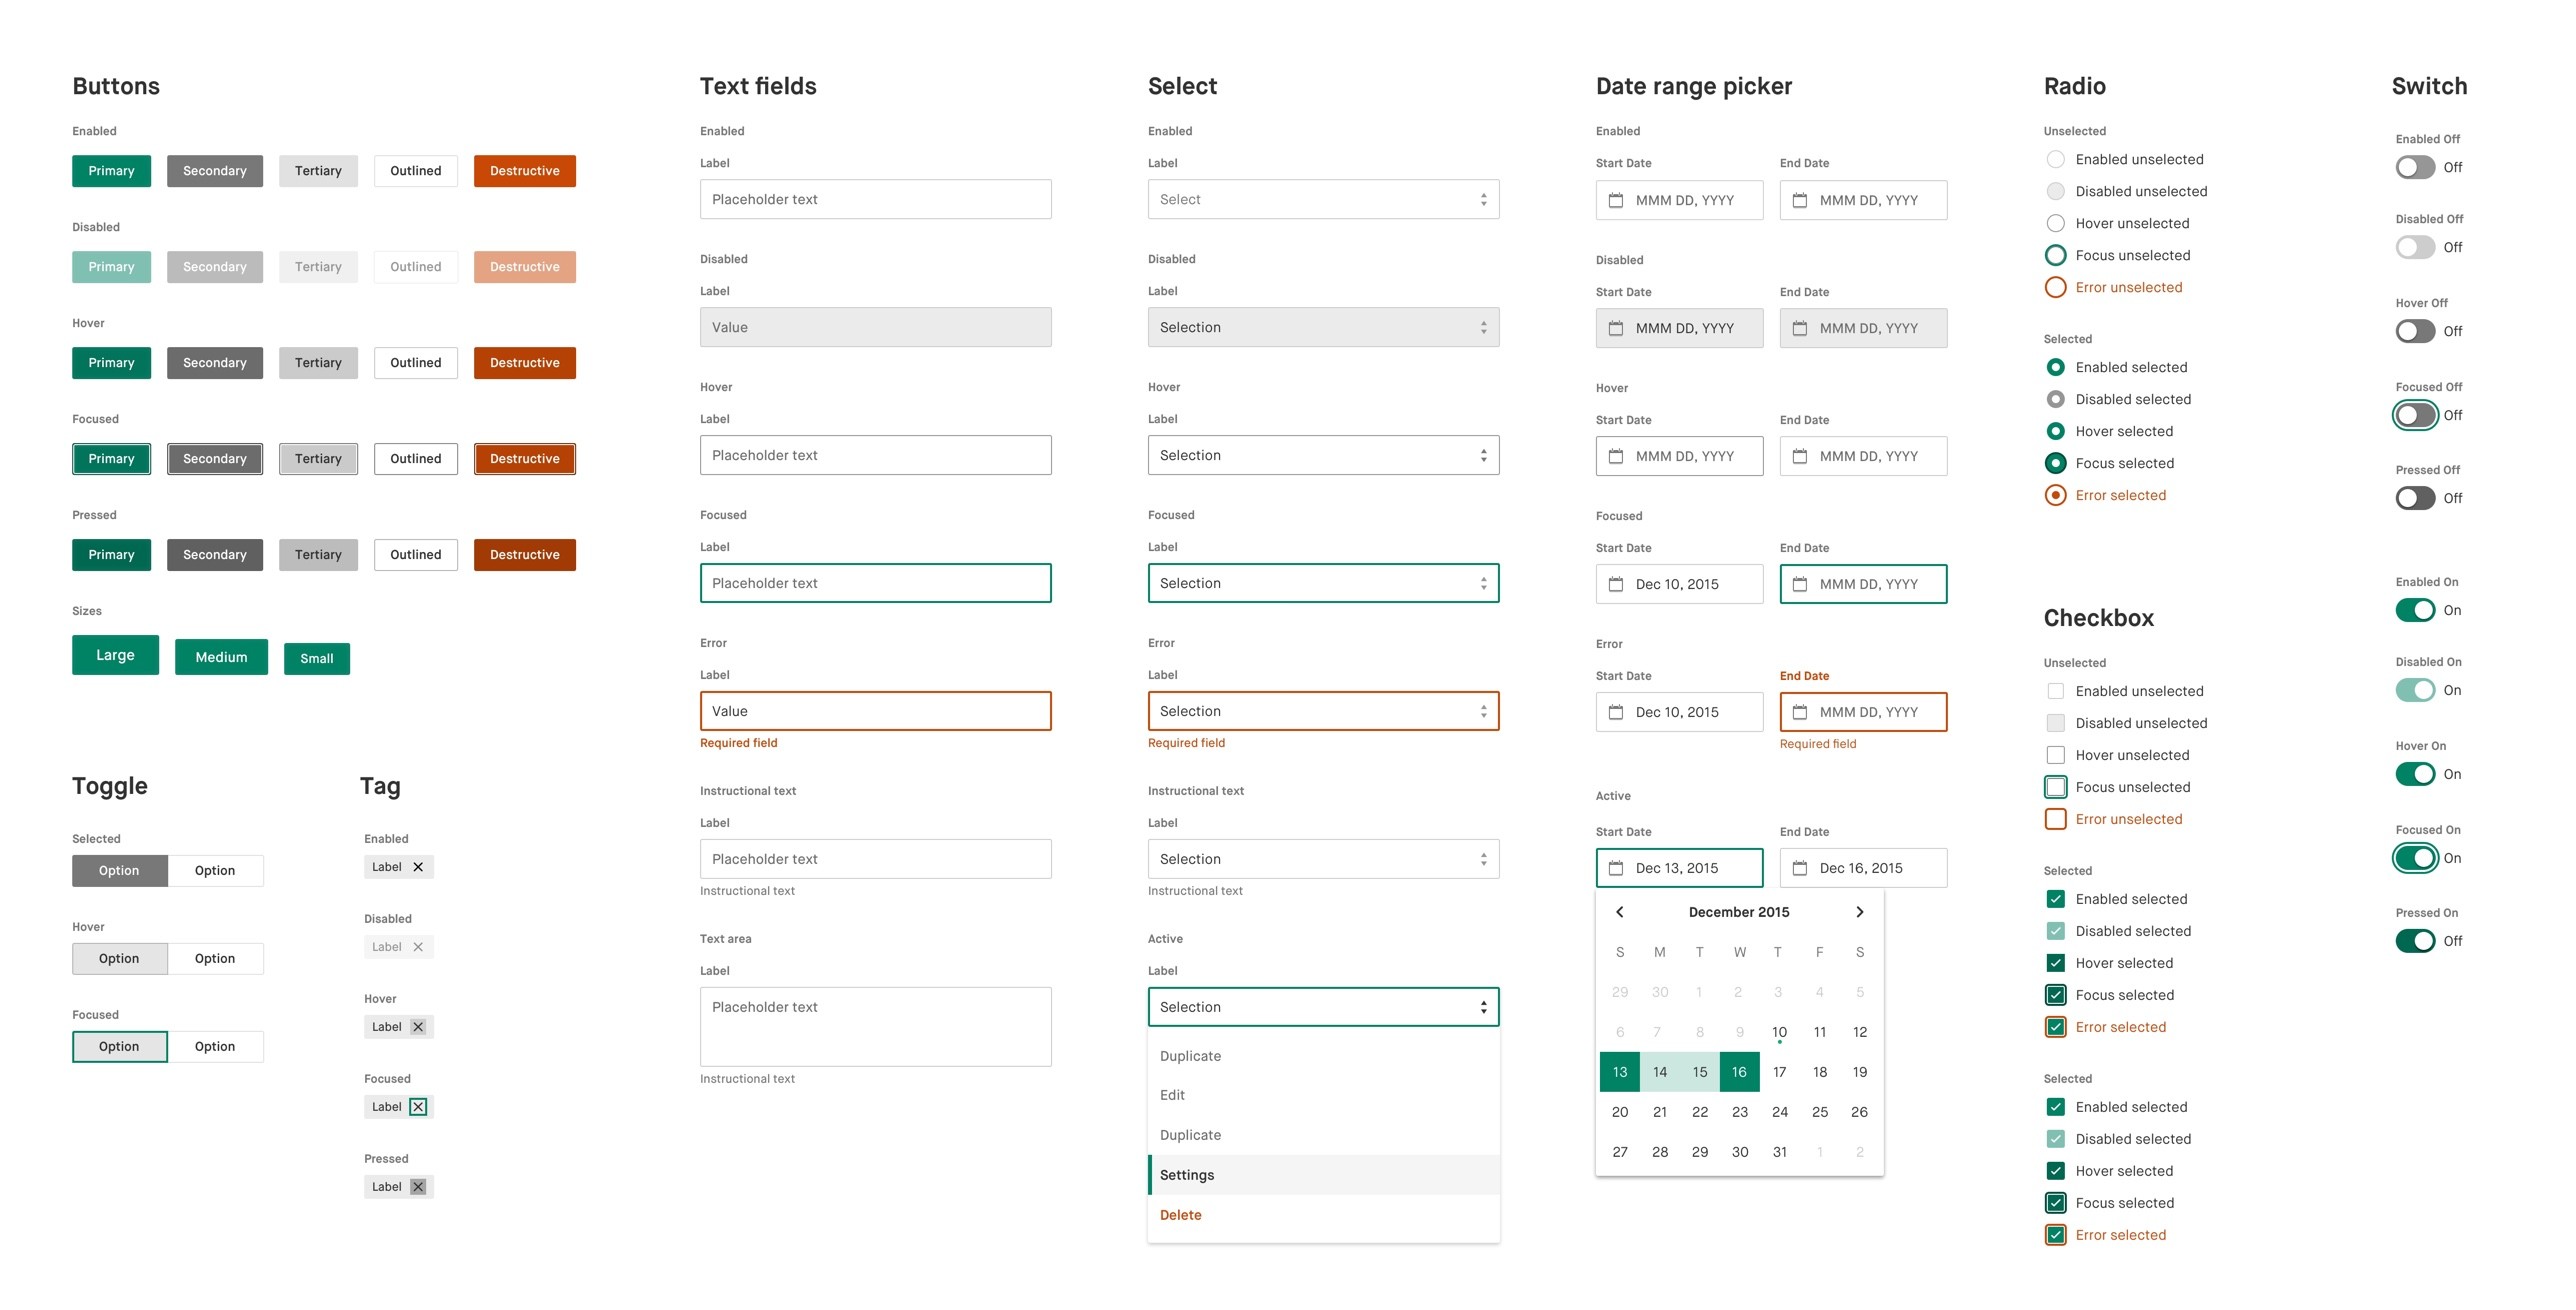Click calendar icon in Active Start Date field
The image size is (2576, 1310).
tap(1616, 868)
